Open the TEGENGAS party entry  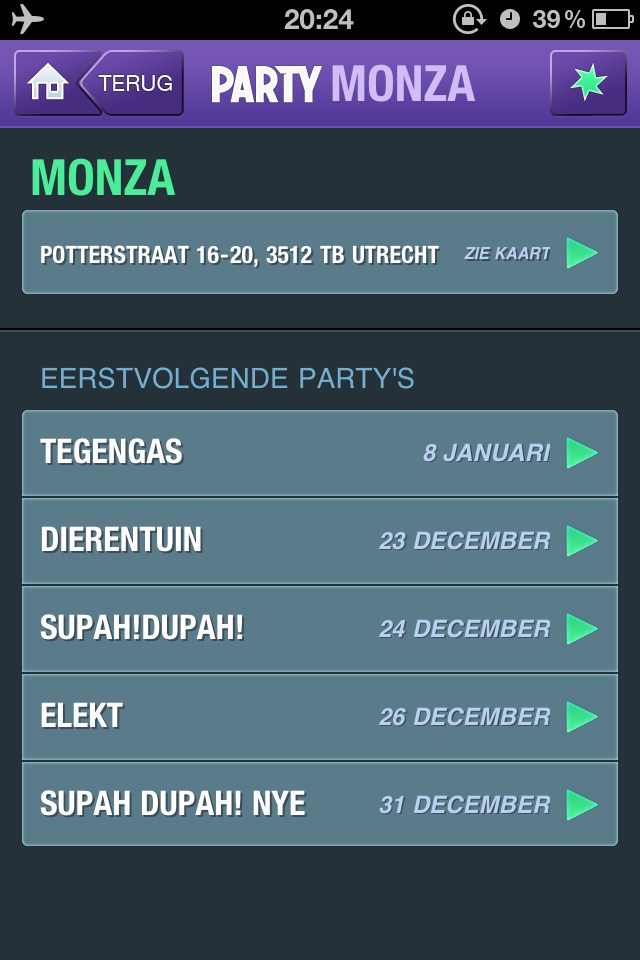coord(112,452)
